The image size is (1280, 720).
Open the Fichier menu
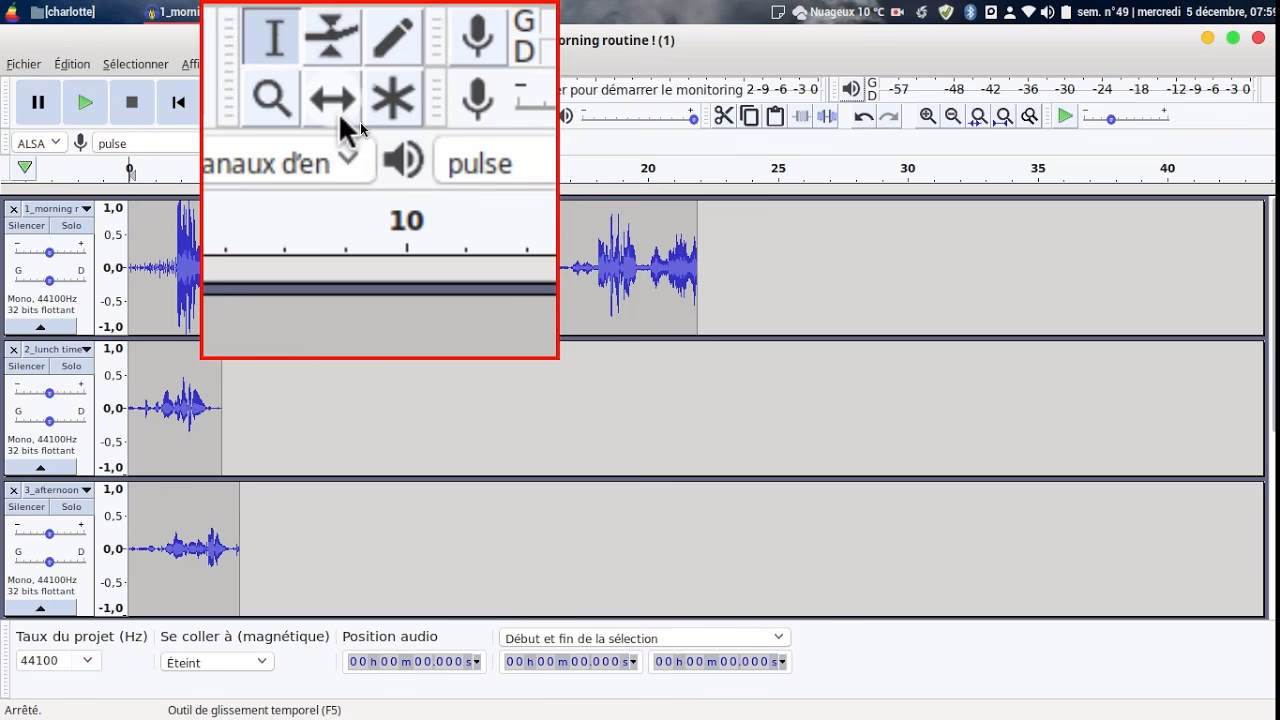[x=23, y=63]
